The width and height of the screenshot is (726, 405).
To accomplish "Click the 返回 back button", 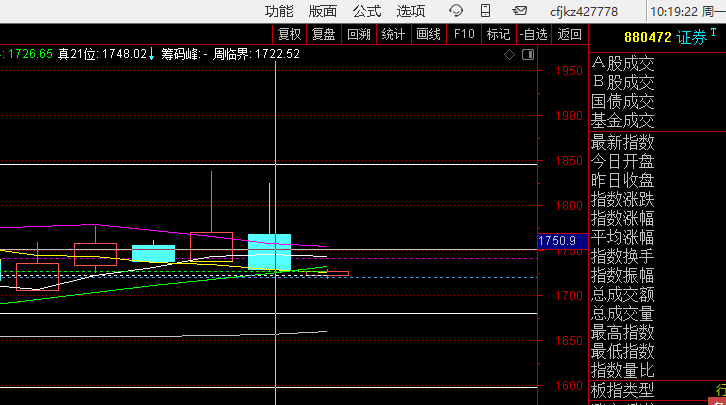I will click(x=570, y=34).
